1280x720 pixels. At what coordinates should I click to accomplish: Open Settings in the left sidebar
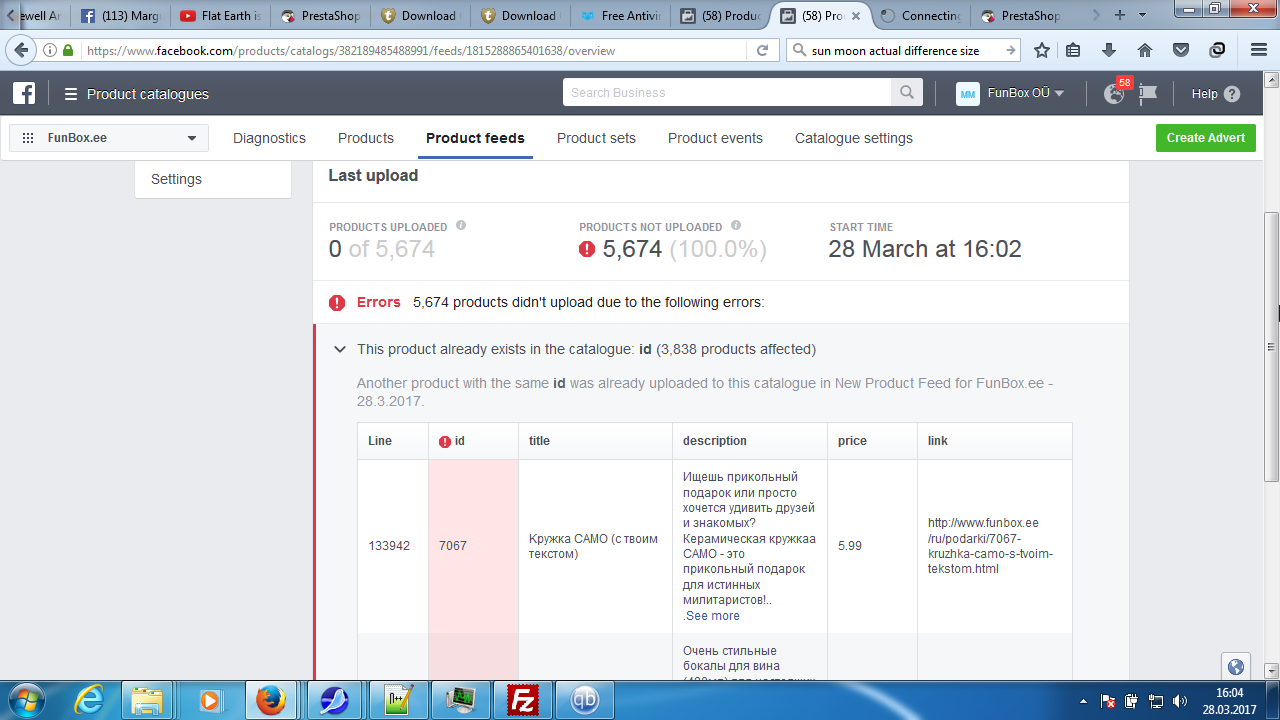pyautogui.click(x=177, y=179)
